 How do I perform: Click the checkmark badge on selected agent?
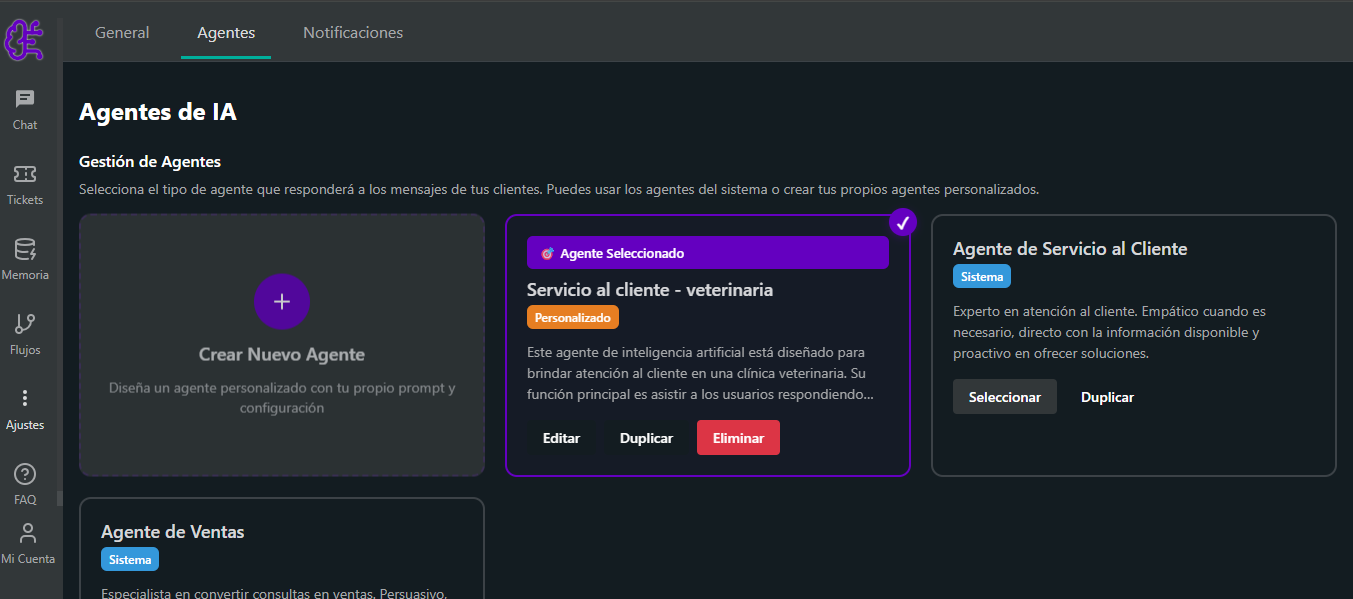click(903, 223)
